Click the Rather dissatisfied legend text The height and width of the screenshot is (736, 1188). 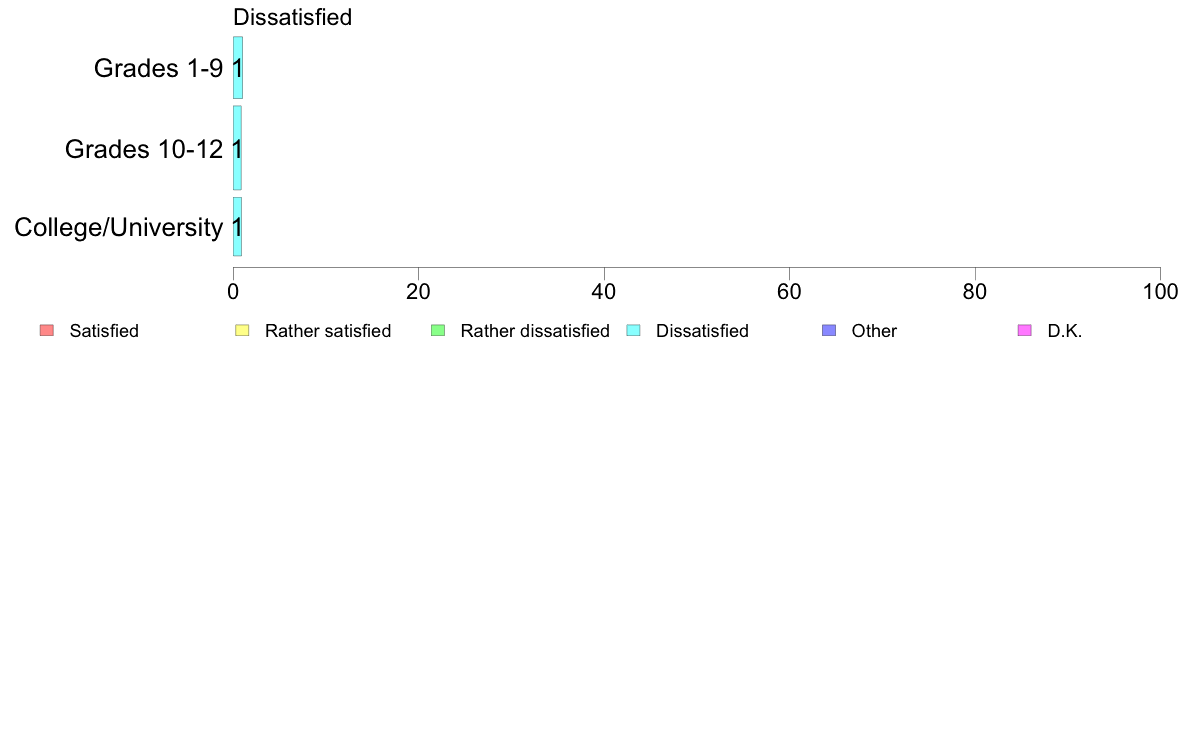(535, 331)
